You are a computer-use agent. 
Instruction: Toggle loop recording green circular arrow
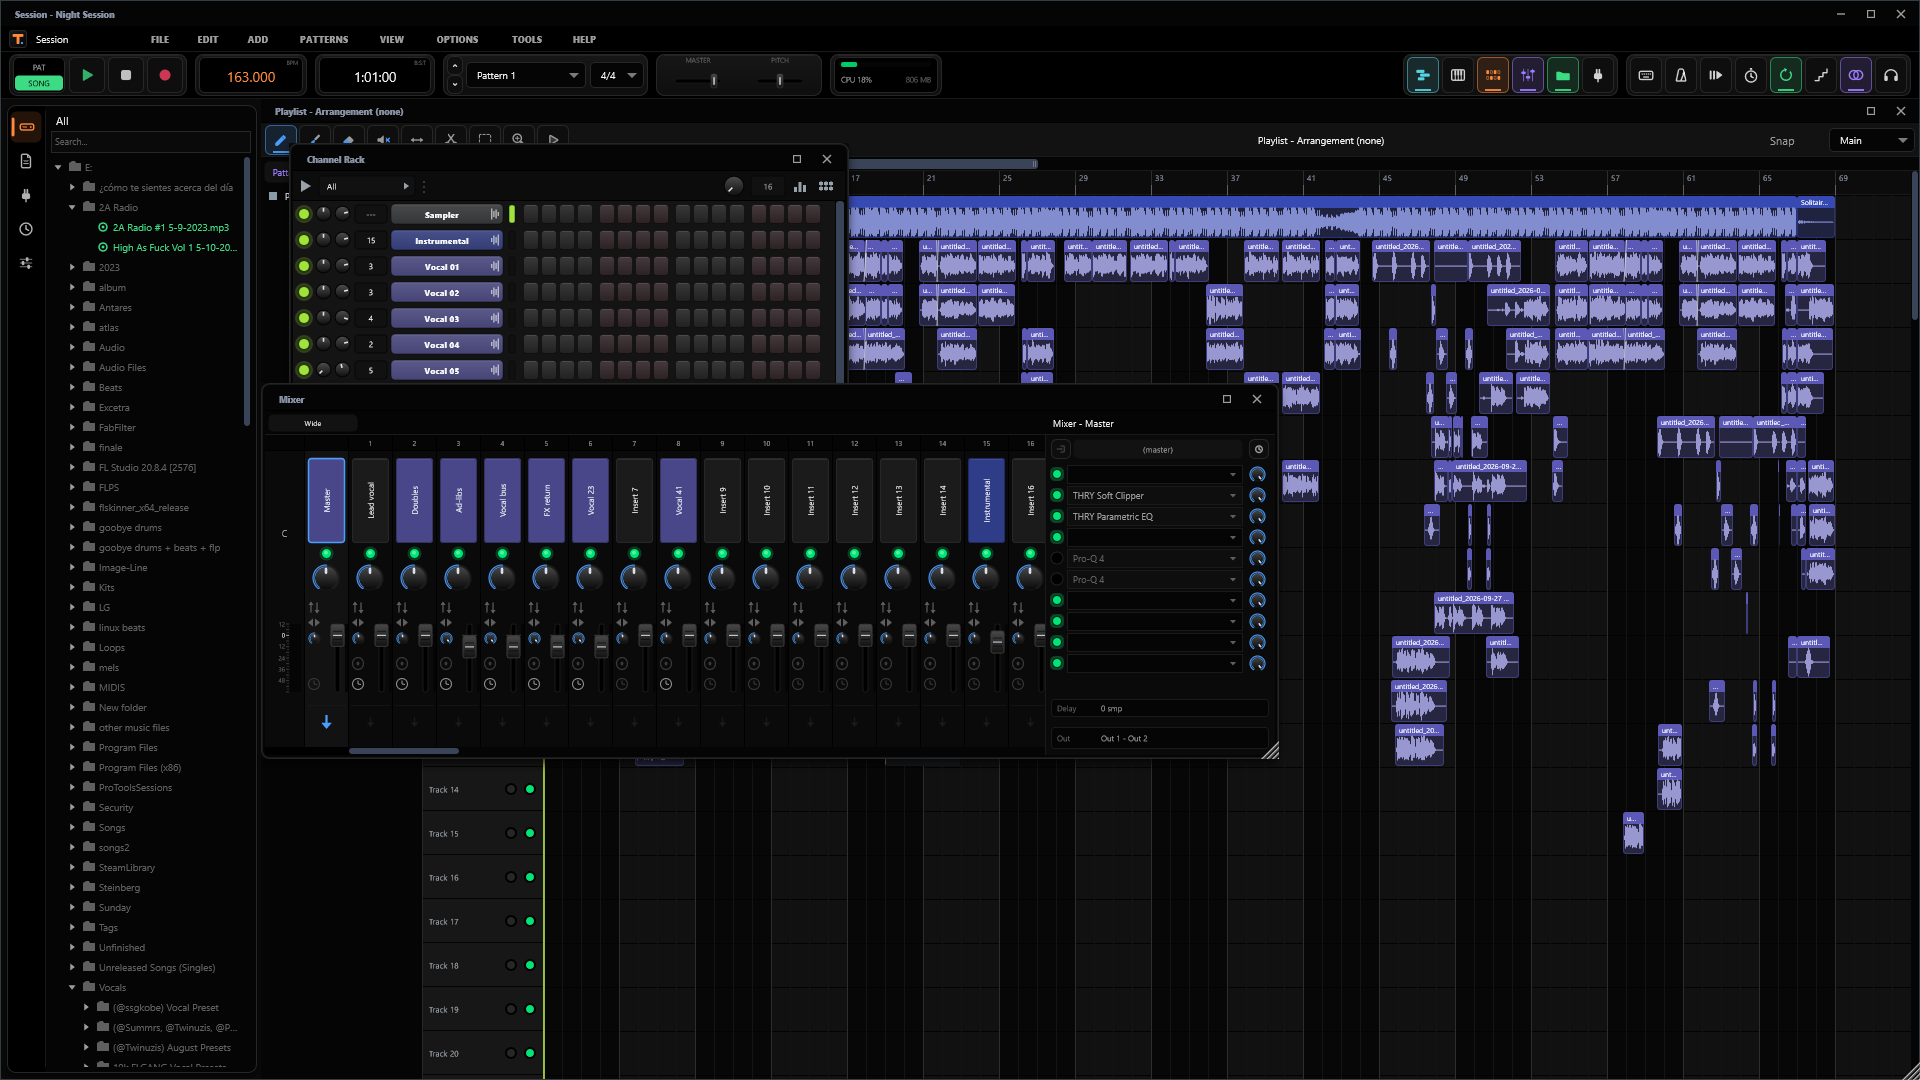[1785, 75]
